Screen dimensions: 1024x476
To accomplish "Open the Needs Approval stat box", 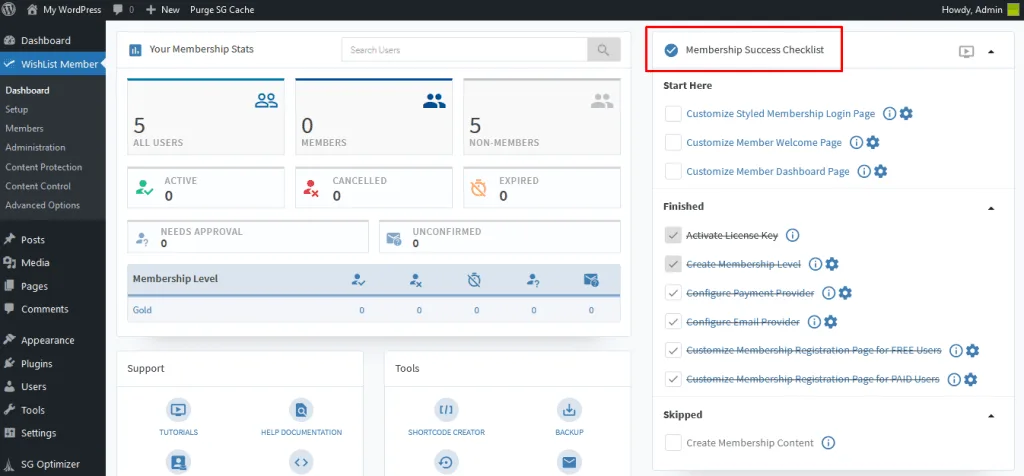I will [x=248, y=236].
